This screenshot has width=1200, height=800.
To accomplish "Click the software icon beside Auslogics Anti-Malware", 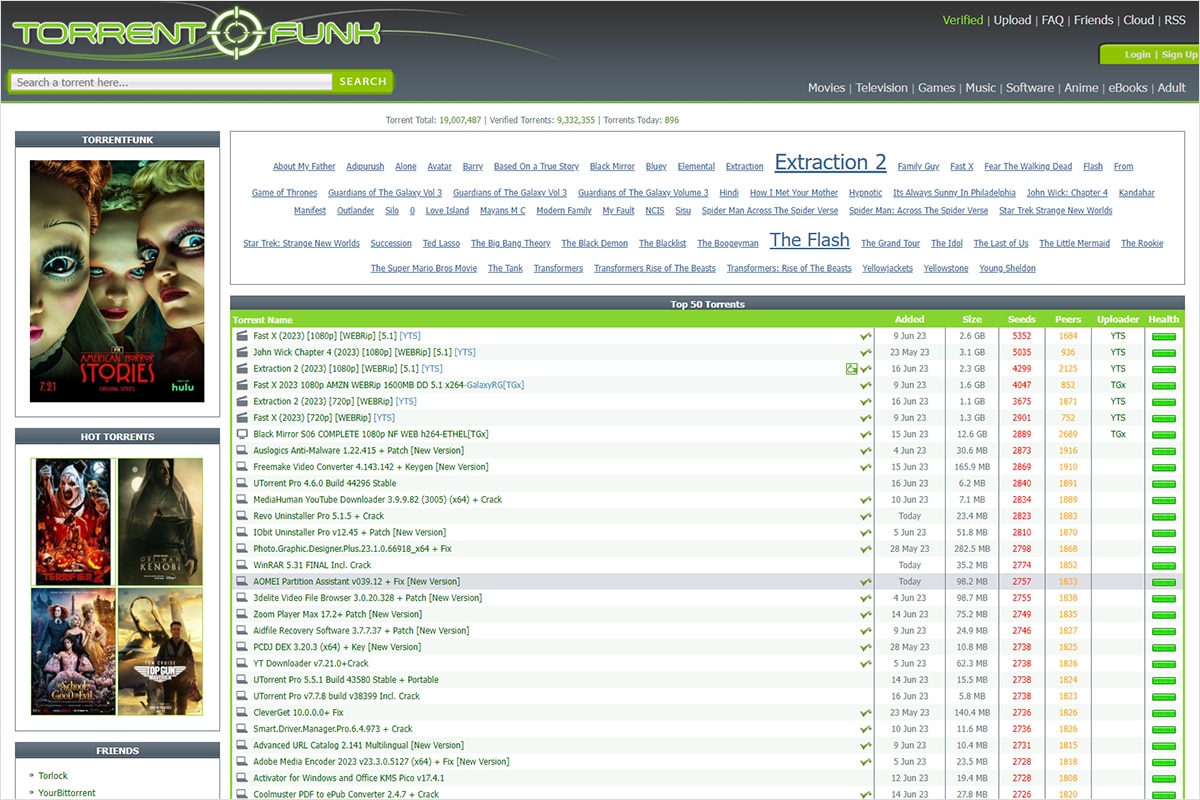I will 241,451.
